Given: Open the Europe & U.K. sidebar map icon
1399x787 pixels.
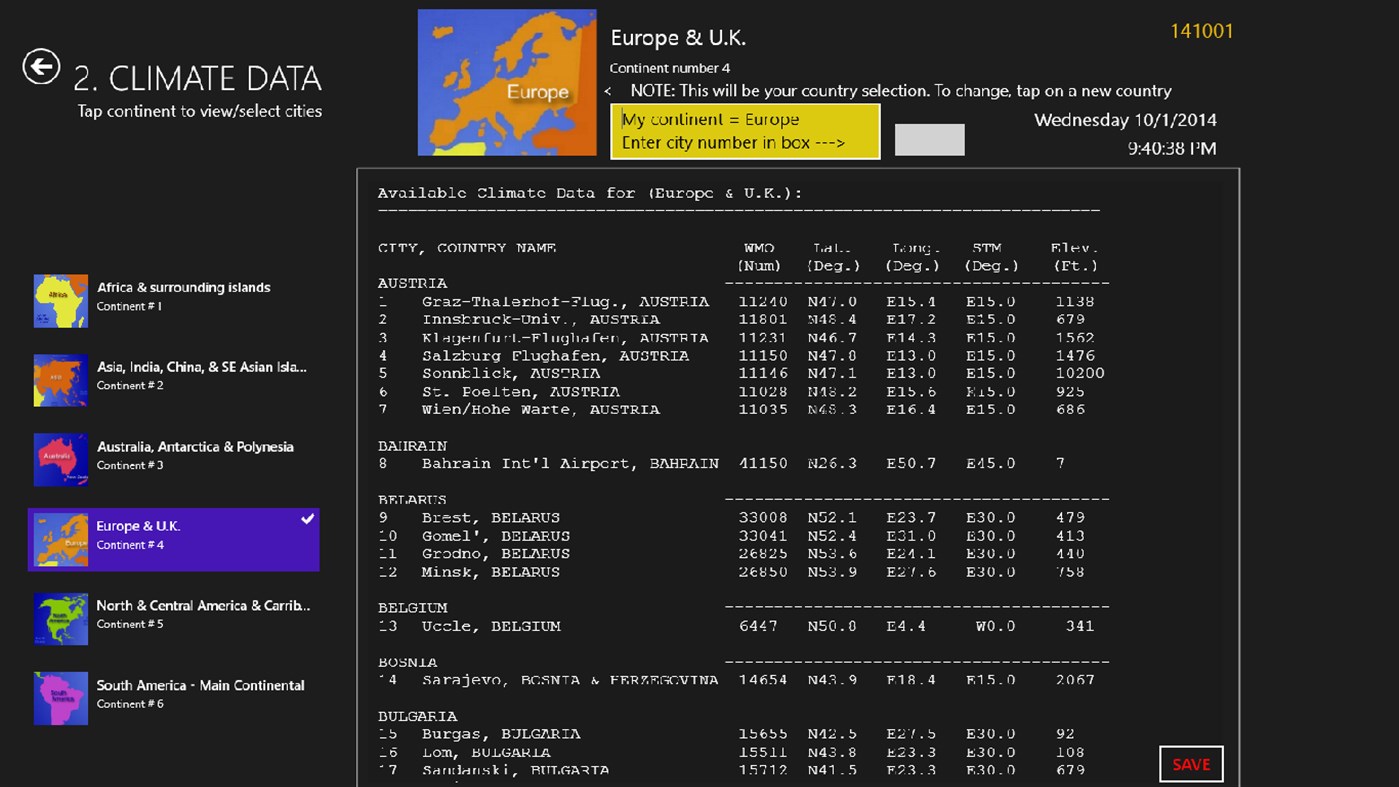Looking at the screenshot, I should click(x=60, y=539).
